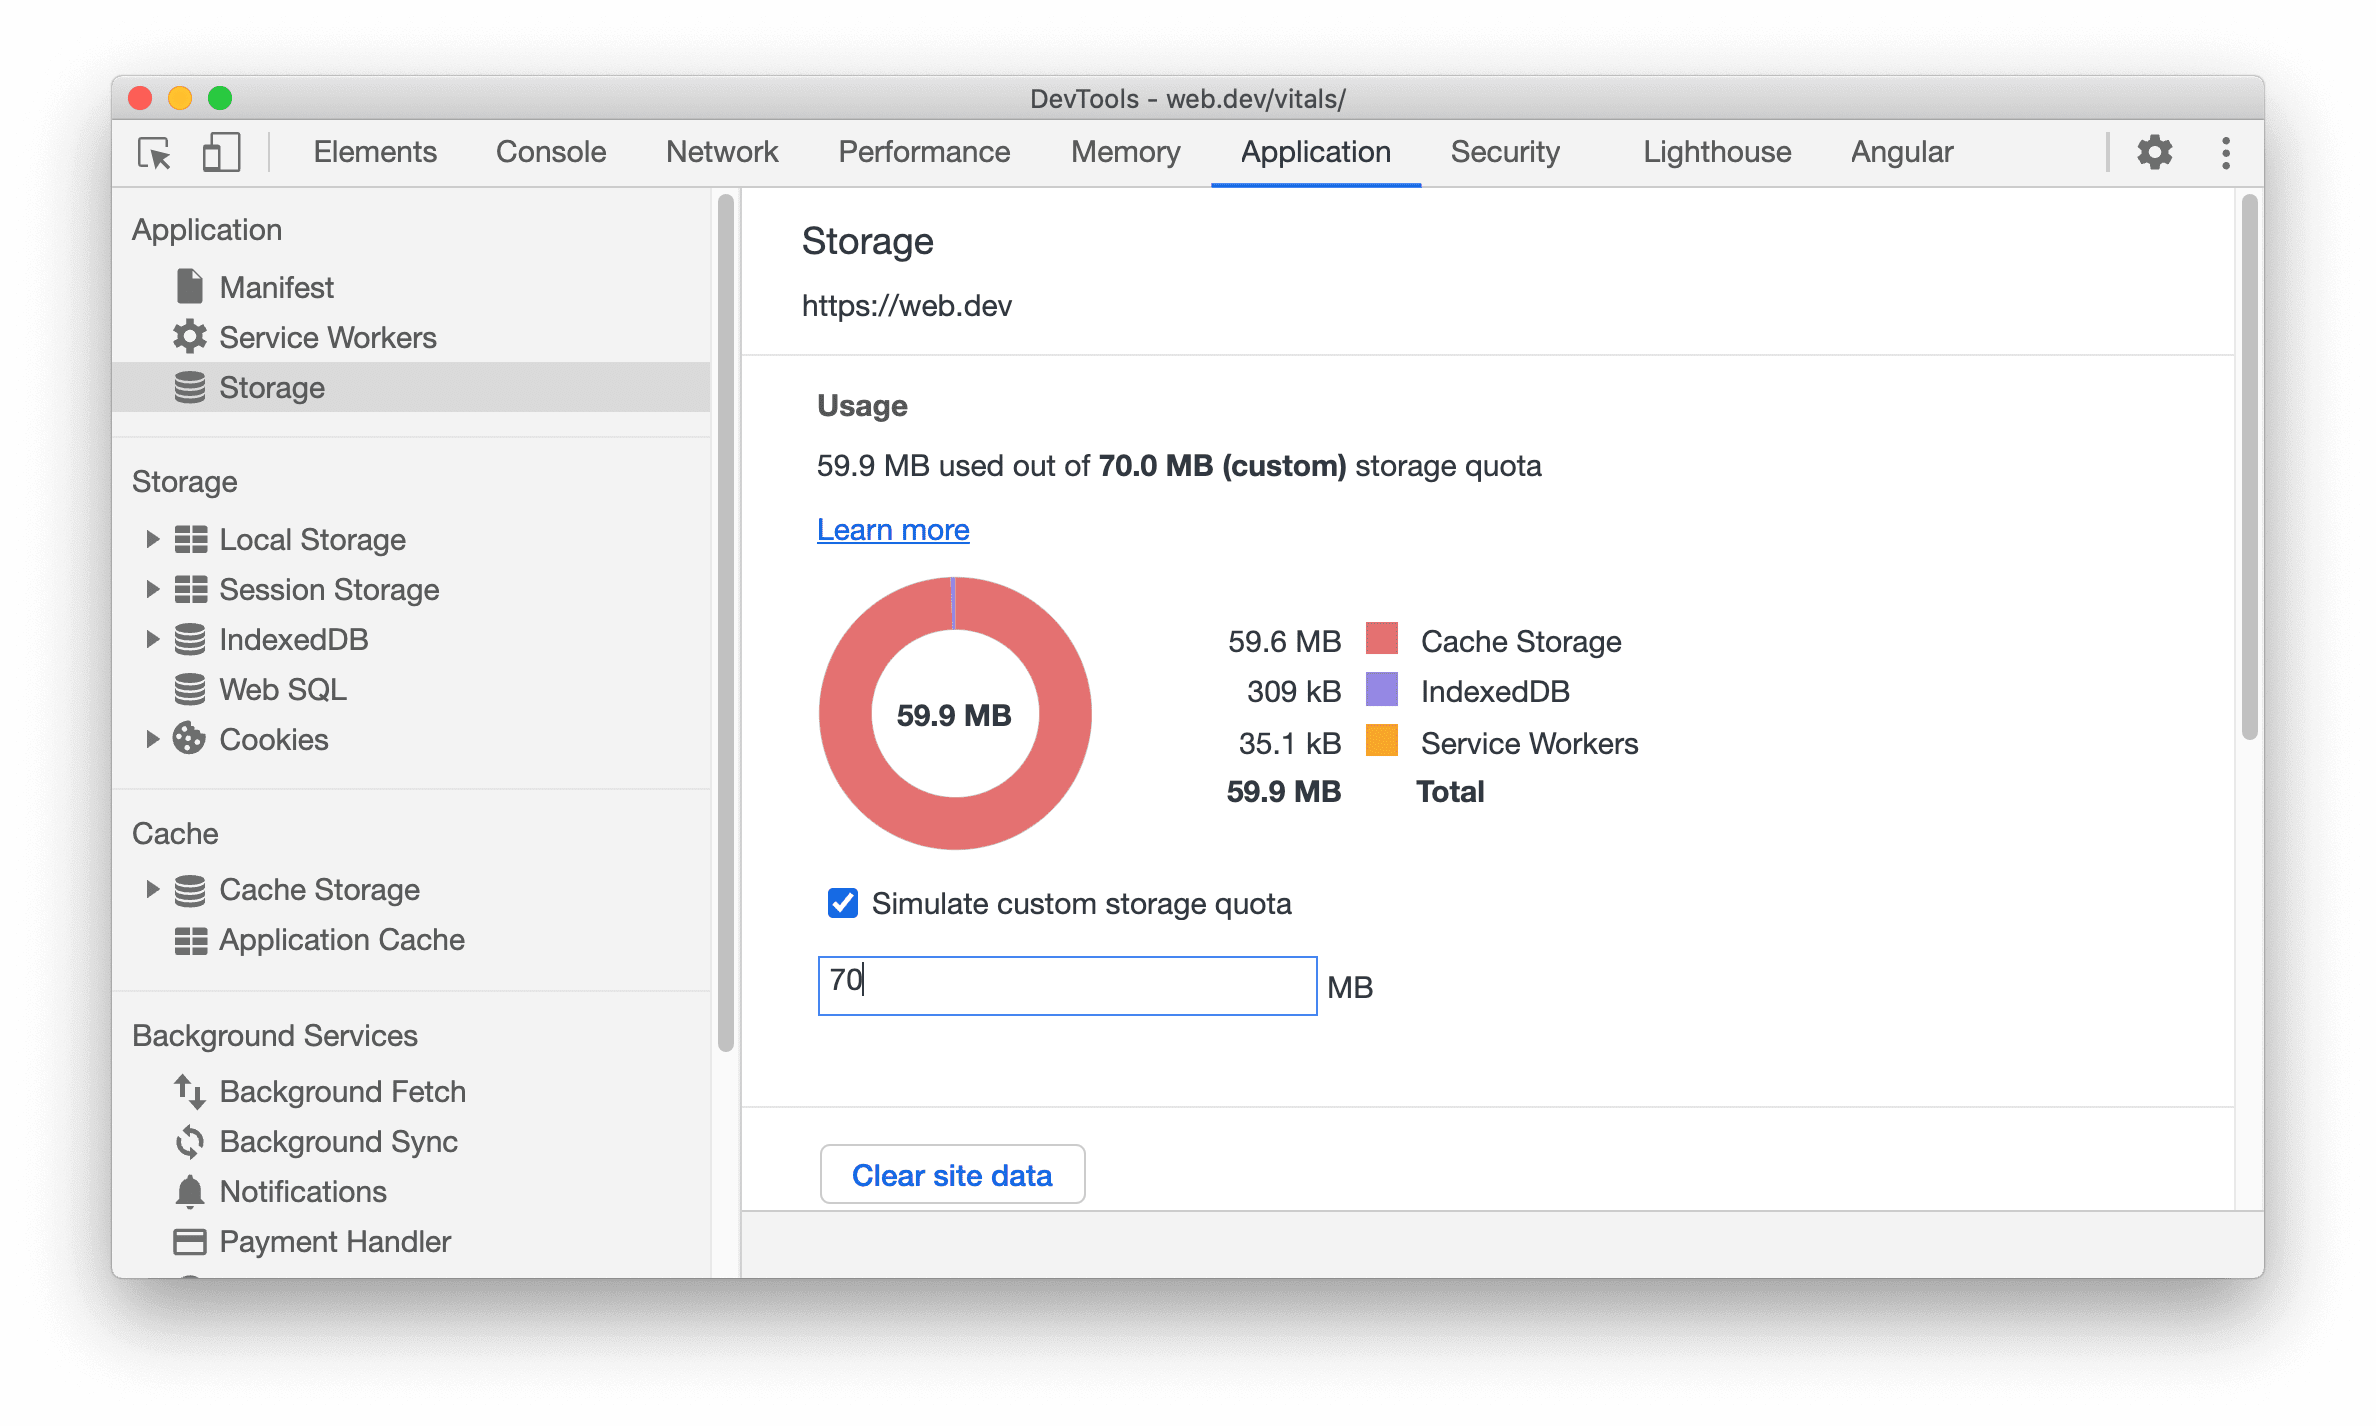Expand the Local Storage tree item
The height and width of the screenshot is (1426, 2376).
tap(151, 540)
